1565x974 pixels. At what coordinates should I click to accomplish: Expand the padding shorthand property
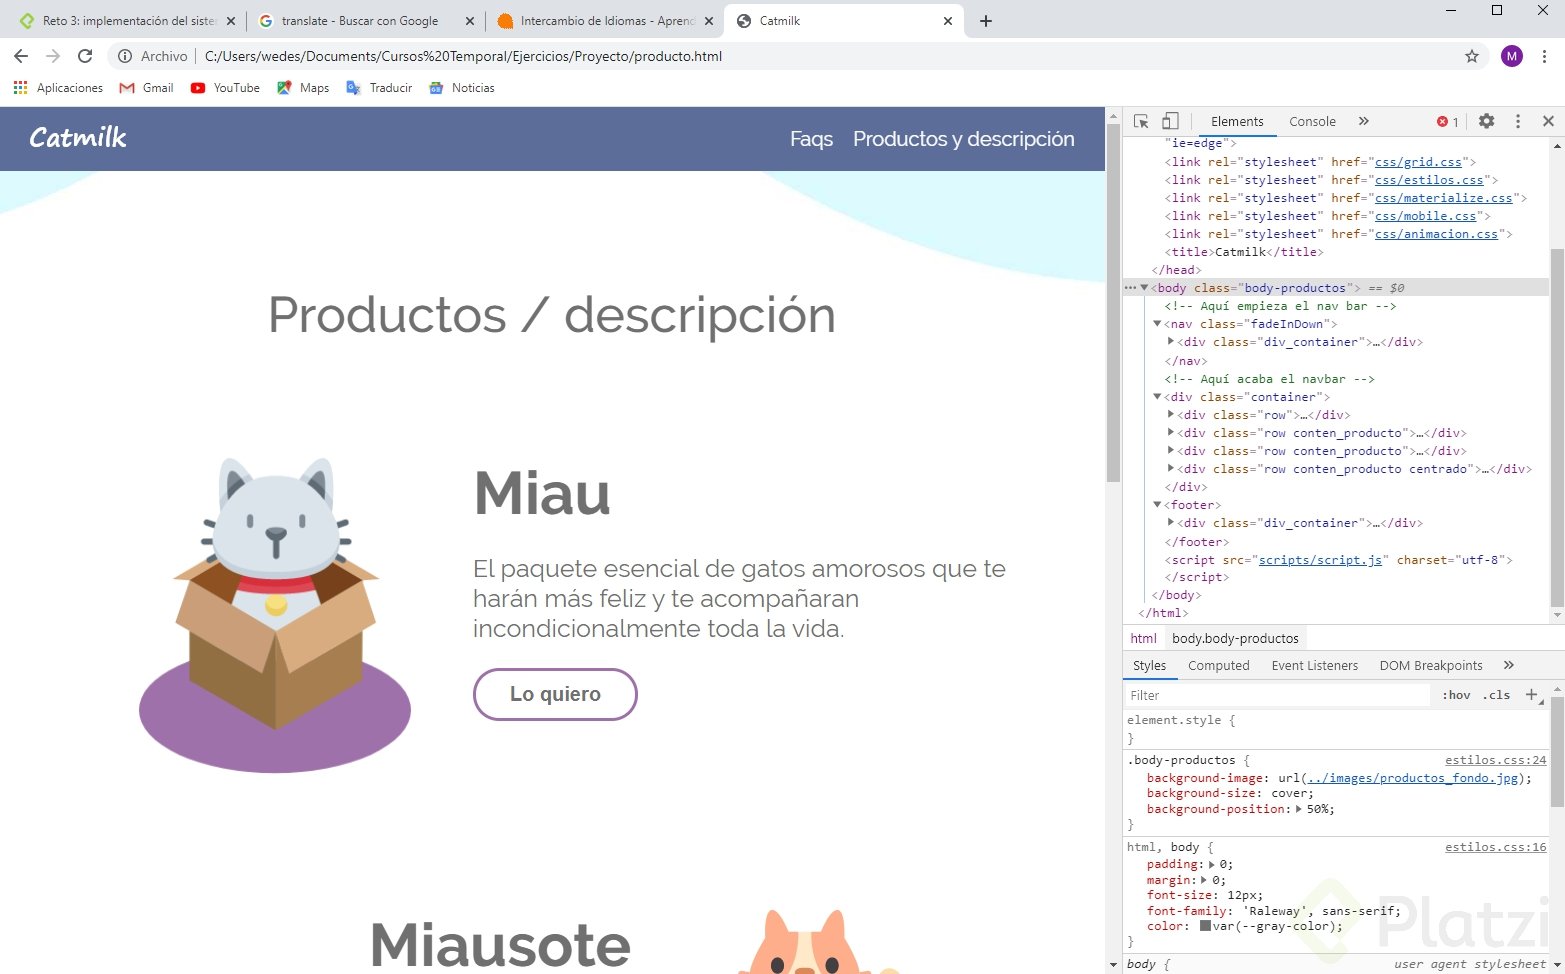[x=1211, y=864]
